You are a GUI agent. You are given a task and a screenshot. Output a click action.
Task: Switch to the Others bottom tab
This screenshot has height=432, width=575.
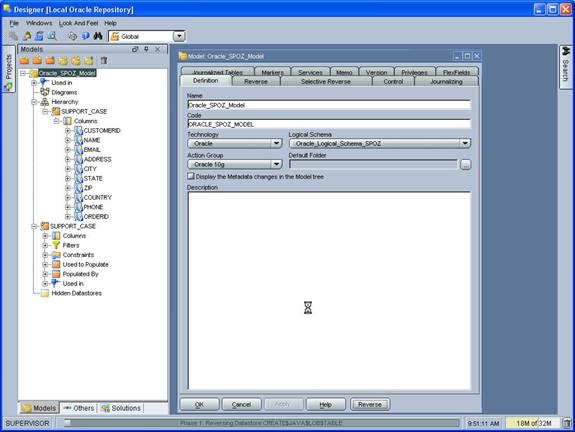click(x=78, y=408)
